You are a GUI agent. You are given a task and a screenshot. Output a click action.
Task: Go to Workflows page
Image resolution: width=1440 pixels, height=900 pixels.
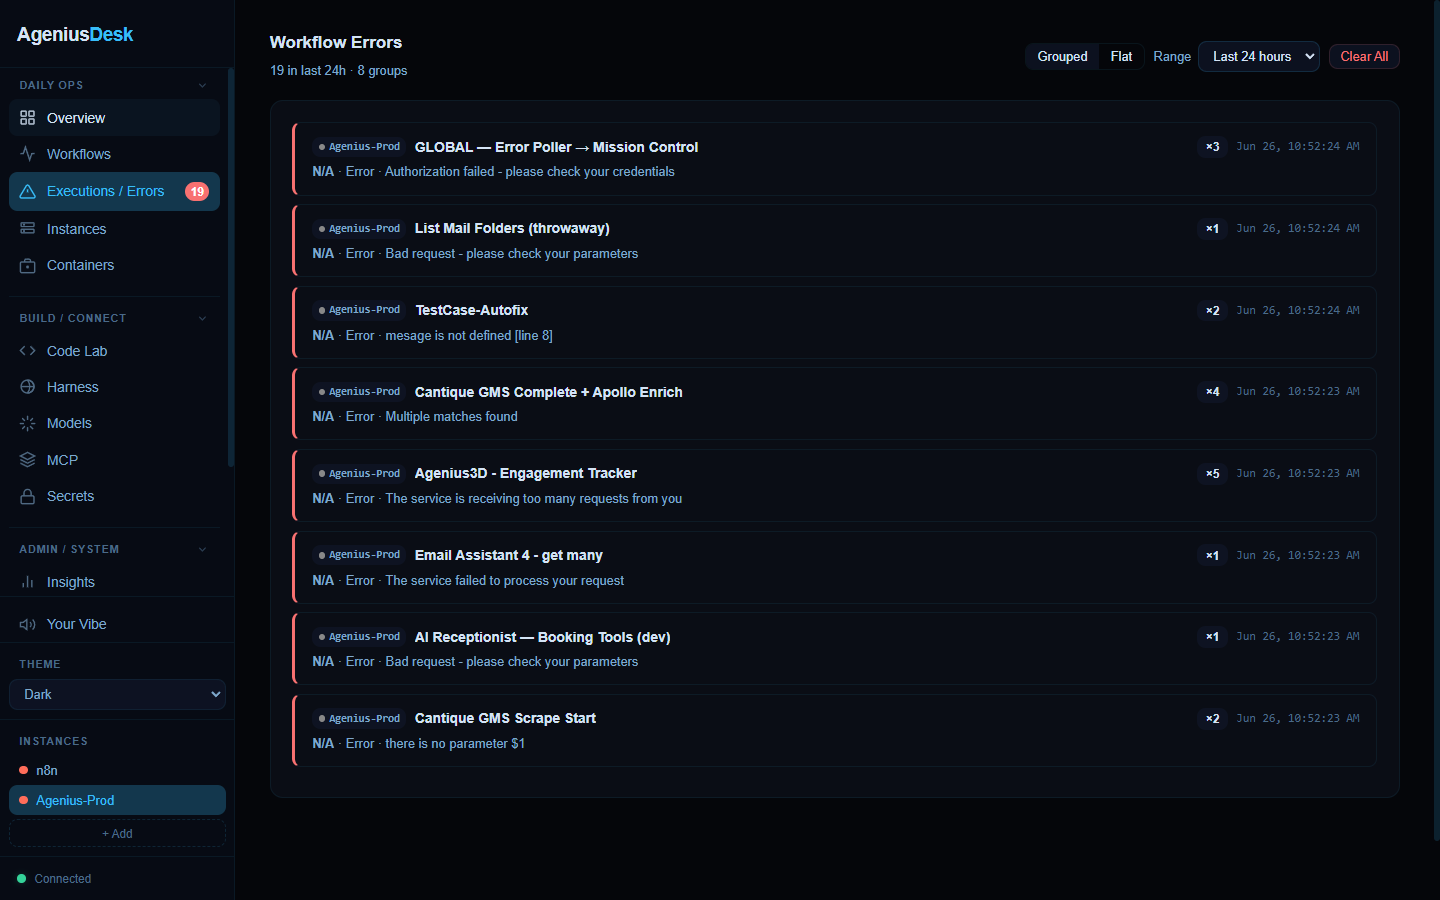coord(114,154)
